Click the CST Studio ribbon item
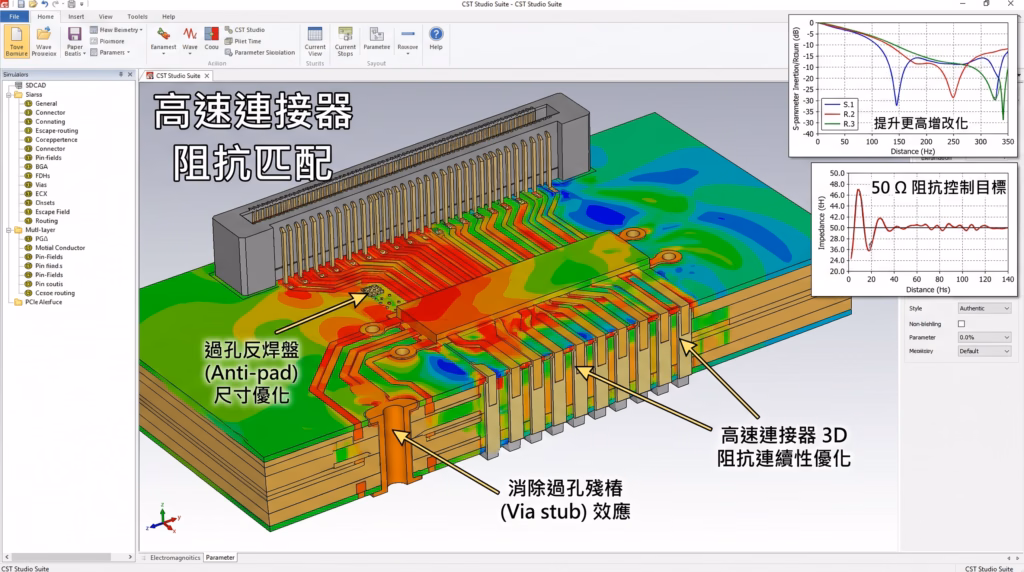The image size is (1024, 572). [245, 30]
